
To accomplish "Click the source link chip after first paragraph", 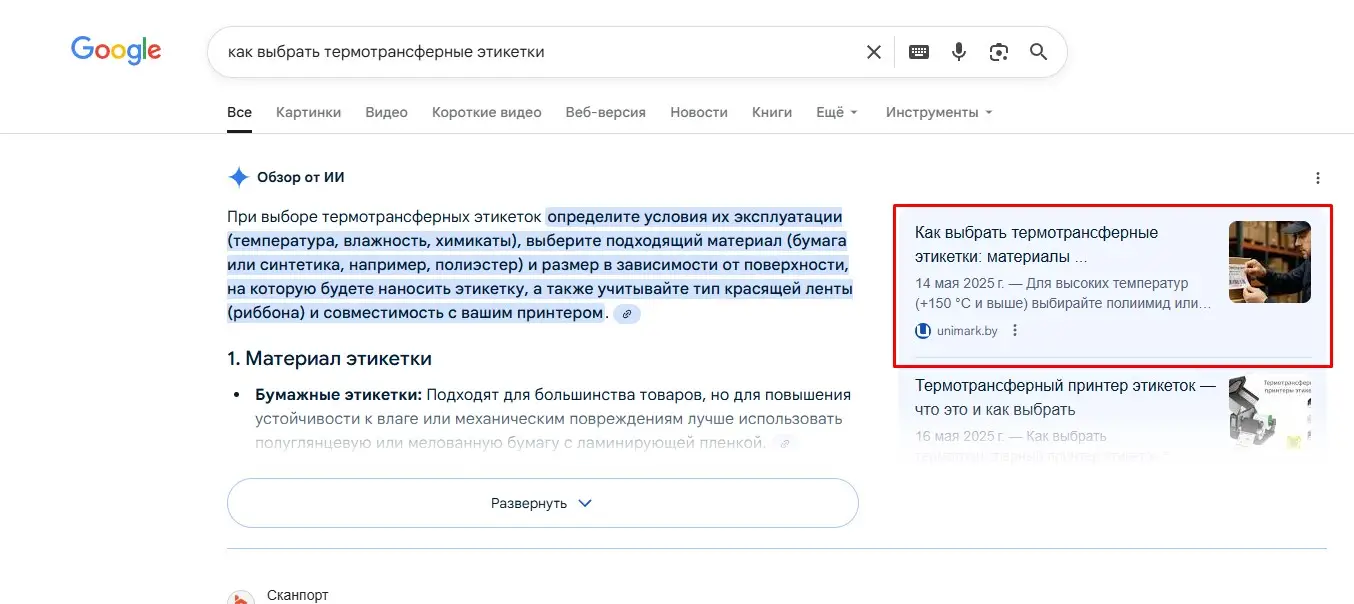I will pyautogui.click(x=627, y=314).
